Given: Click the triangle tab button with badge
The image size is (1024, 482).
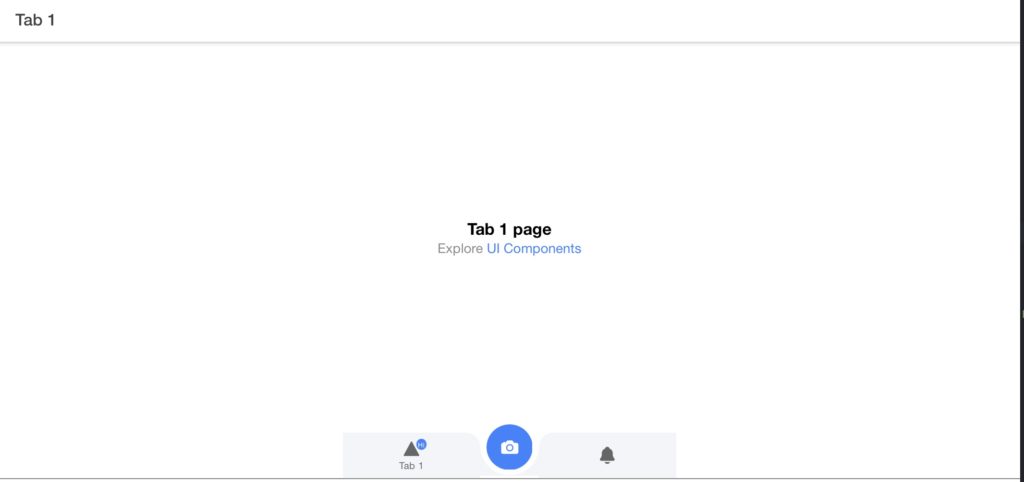Looking at the screenshot, I should (411, 455).
